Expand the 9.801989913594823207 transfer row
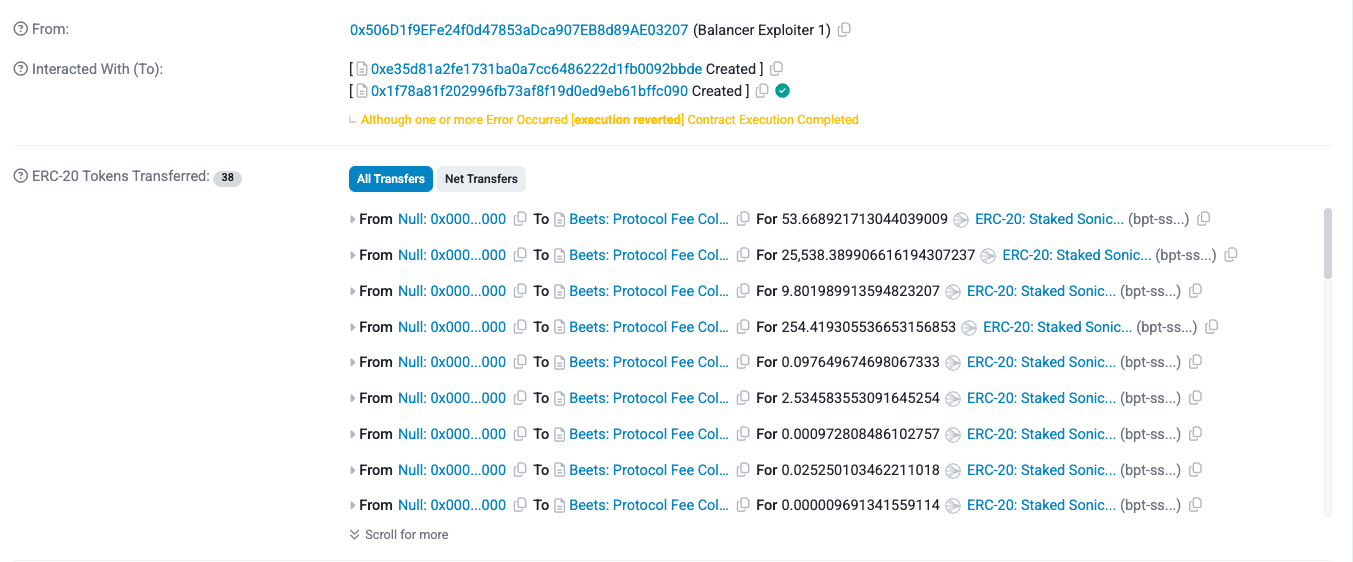The width and height of the screenshot is (1353, 562). click(353, 291)
